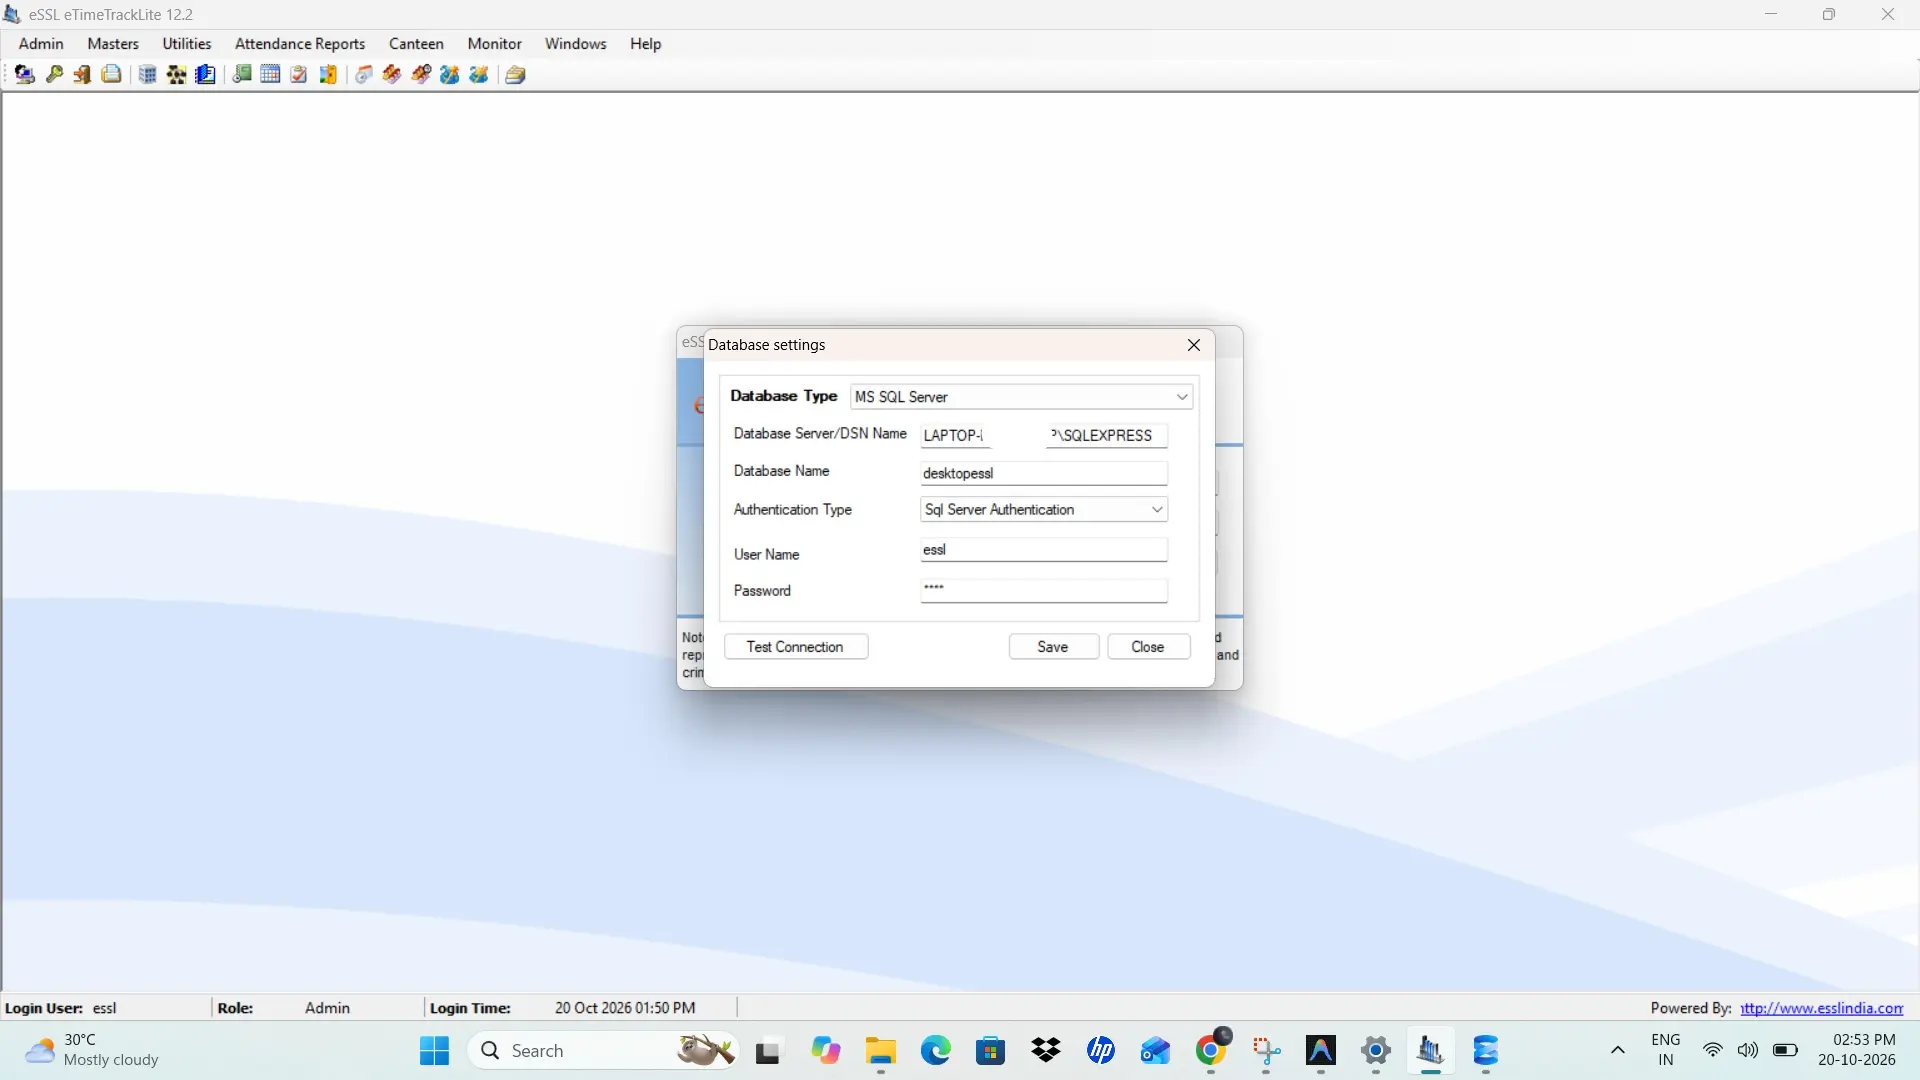The width and height of the screenshot is (1920, 1080).
Task: Click the gray CD disc toolbar icon
Action: [x=364, y=74]
